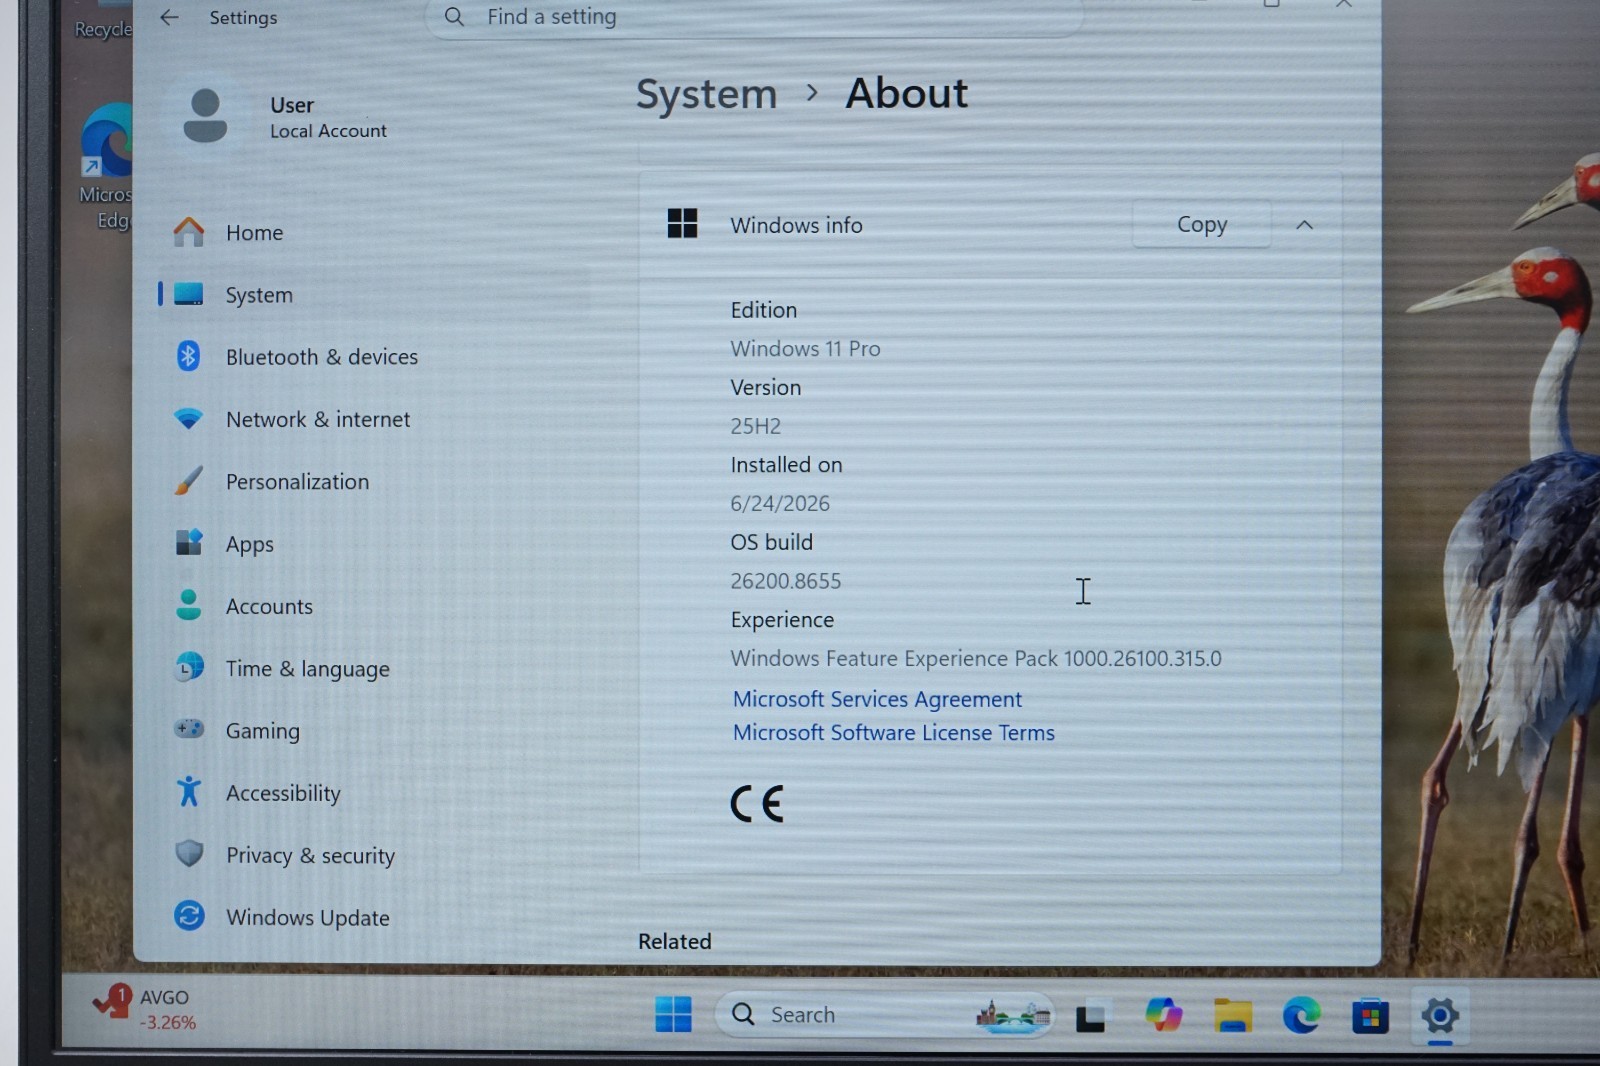
Task: Click the Home house icon
Action: pos(188,232)
